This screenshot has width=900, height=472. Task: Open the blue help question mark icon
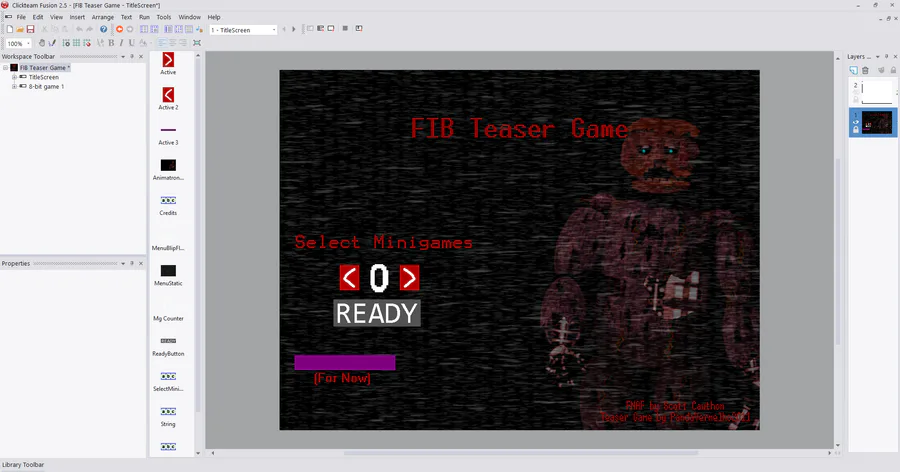click(x=103, y=29)
